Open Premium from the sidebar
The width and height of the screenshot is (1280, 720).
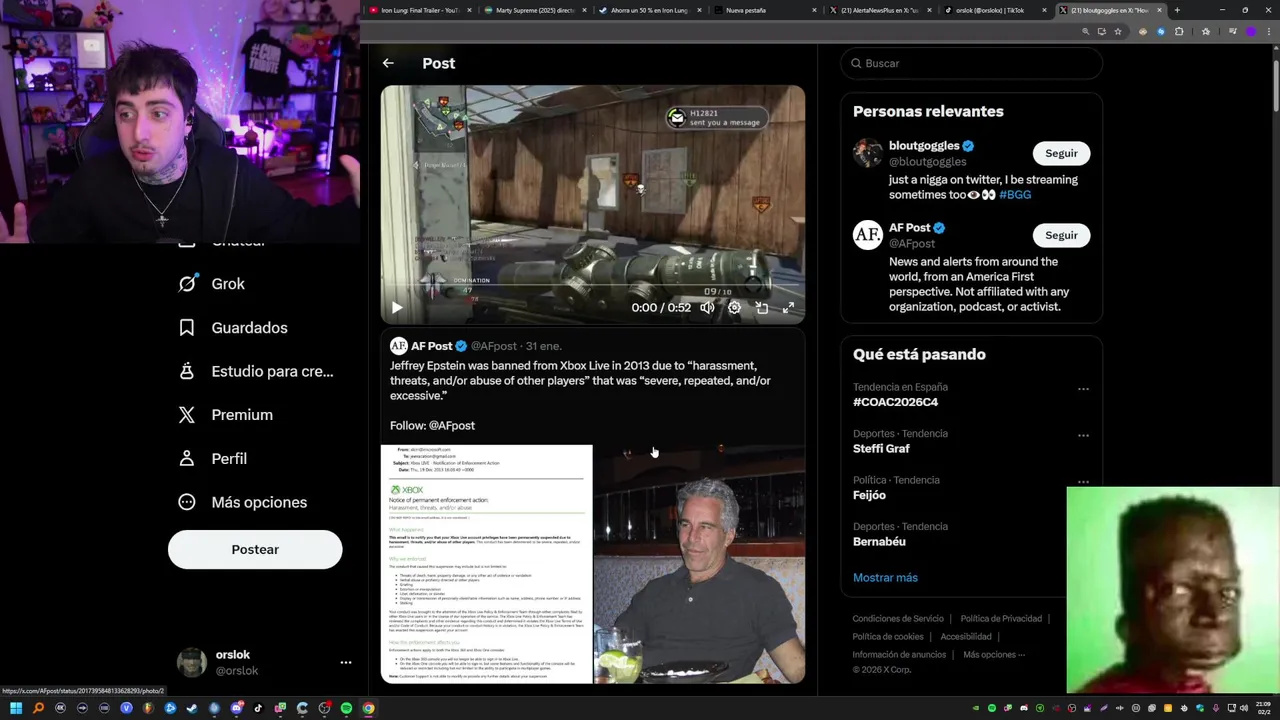click(225, 415)
